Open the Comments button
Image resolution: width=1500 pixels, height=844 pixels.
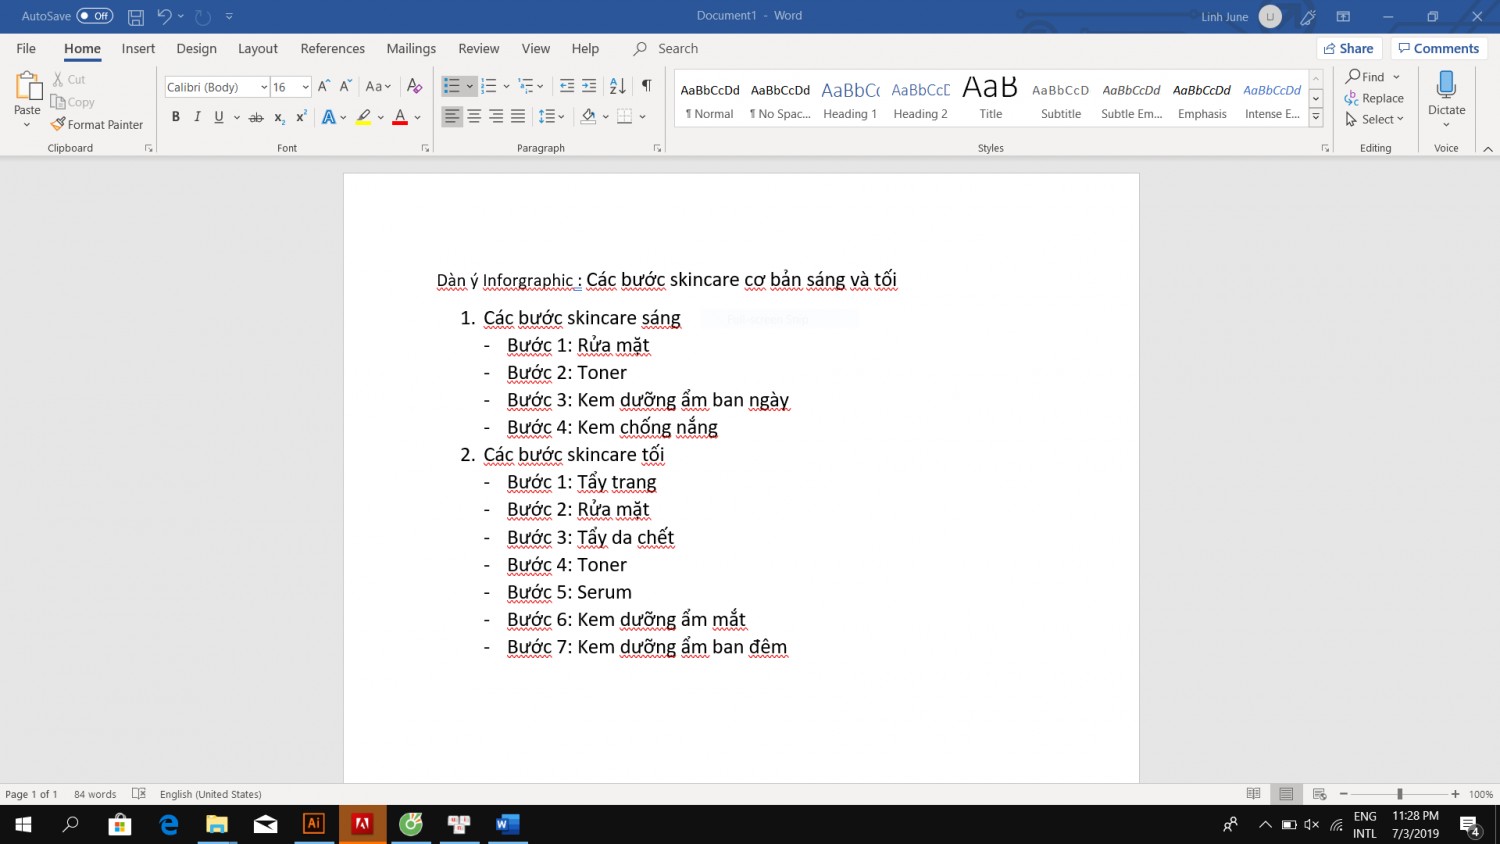tap(1438, 48)
